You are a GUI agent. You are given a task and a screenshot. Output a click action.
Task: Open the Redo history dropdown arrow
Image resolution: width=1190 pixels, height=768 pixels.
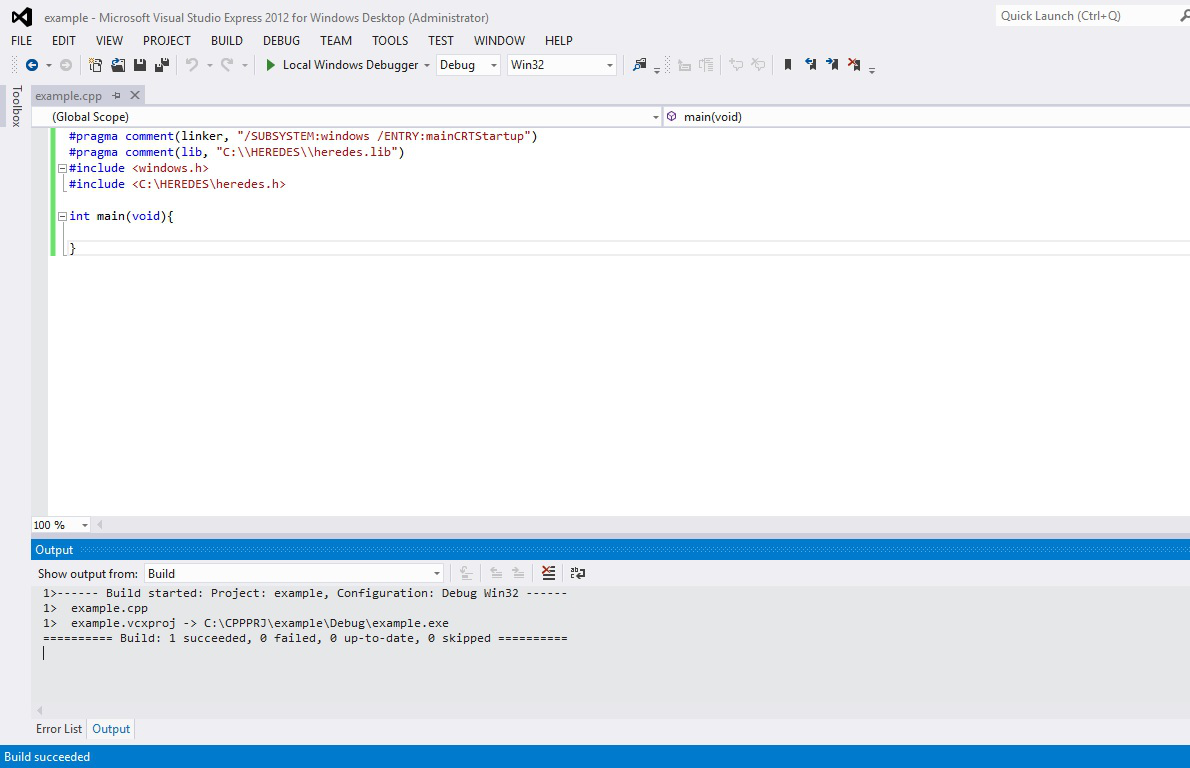[x=244, y=66]
